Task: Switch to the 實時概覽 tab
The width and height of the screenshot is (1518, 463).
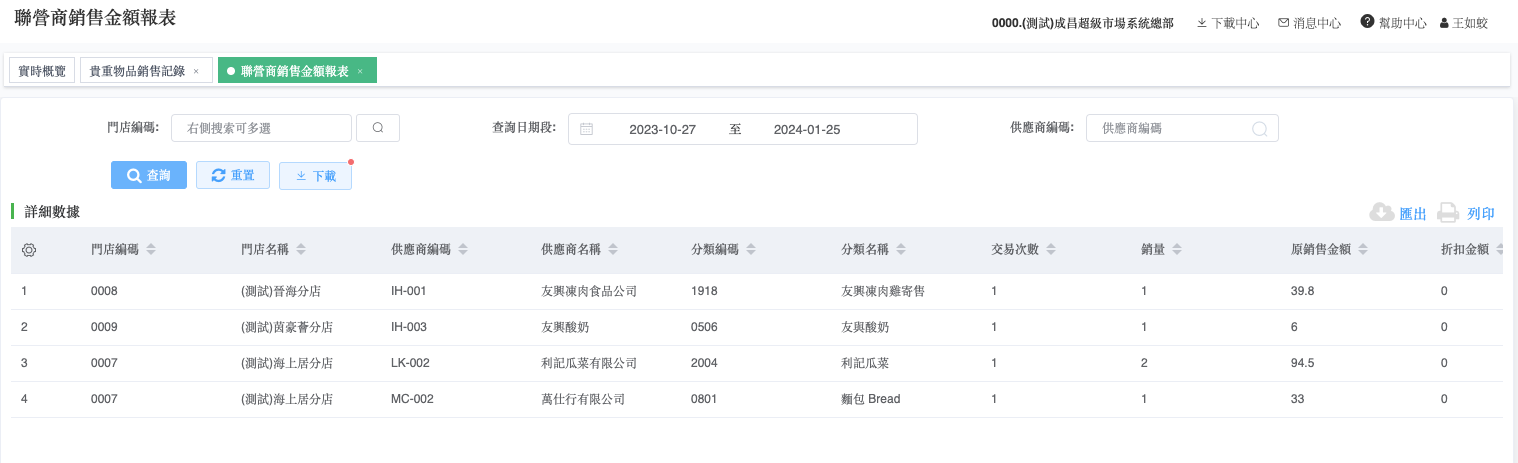Action: coord(42,71)
